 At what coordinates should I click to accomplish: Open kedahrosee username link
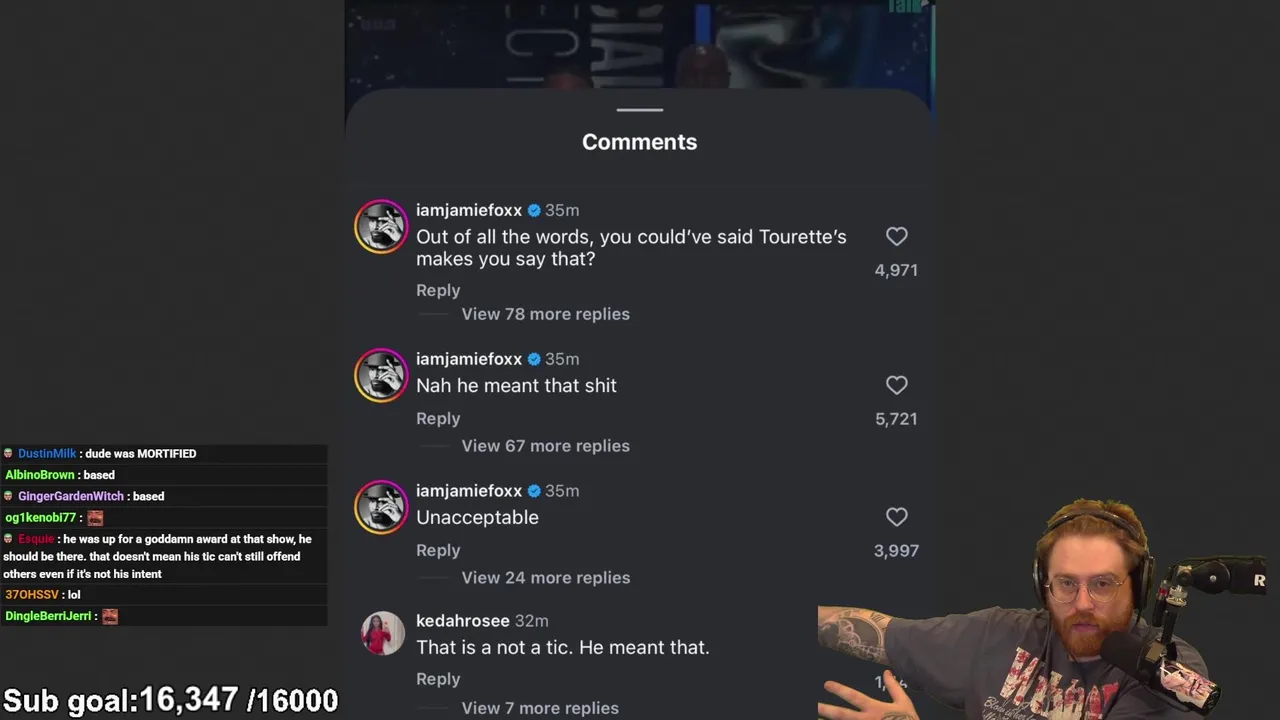tap(463, 621)
